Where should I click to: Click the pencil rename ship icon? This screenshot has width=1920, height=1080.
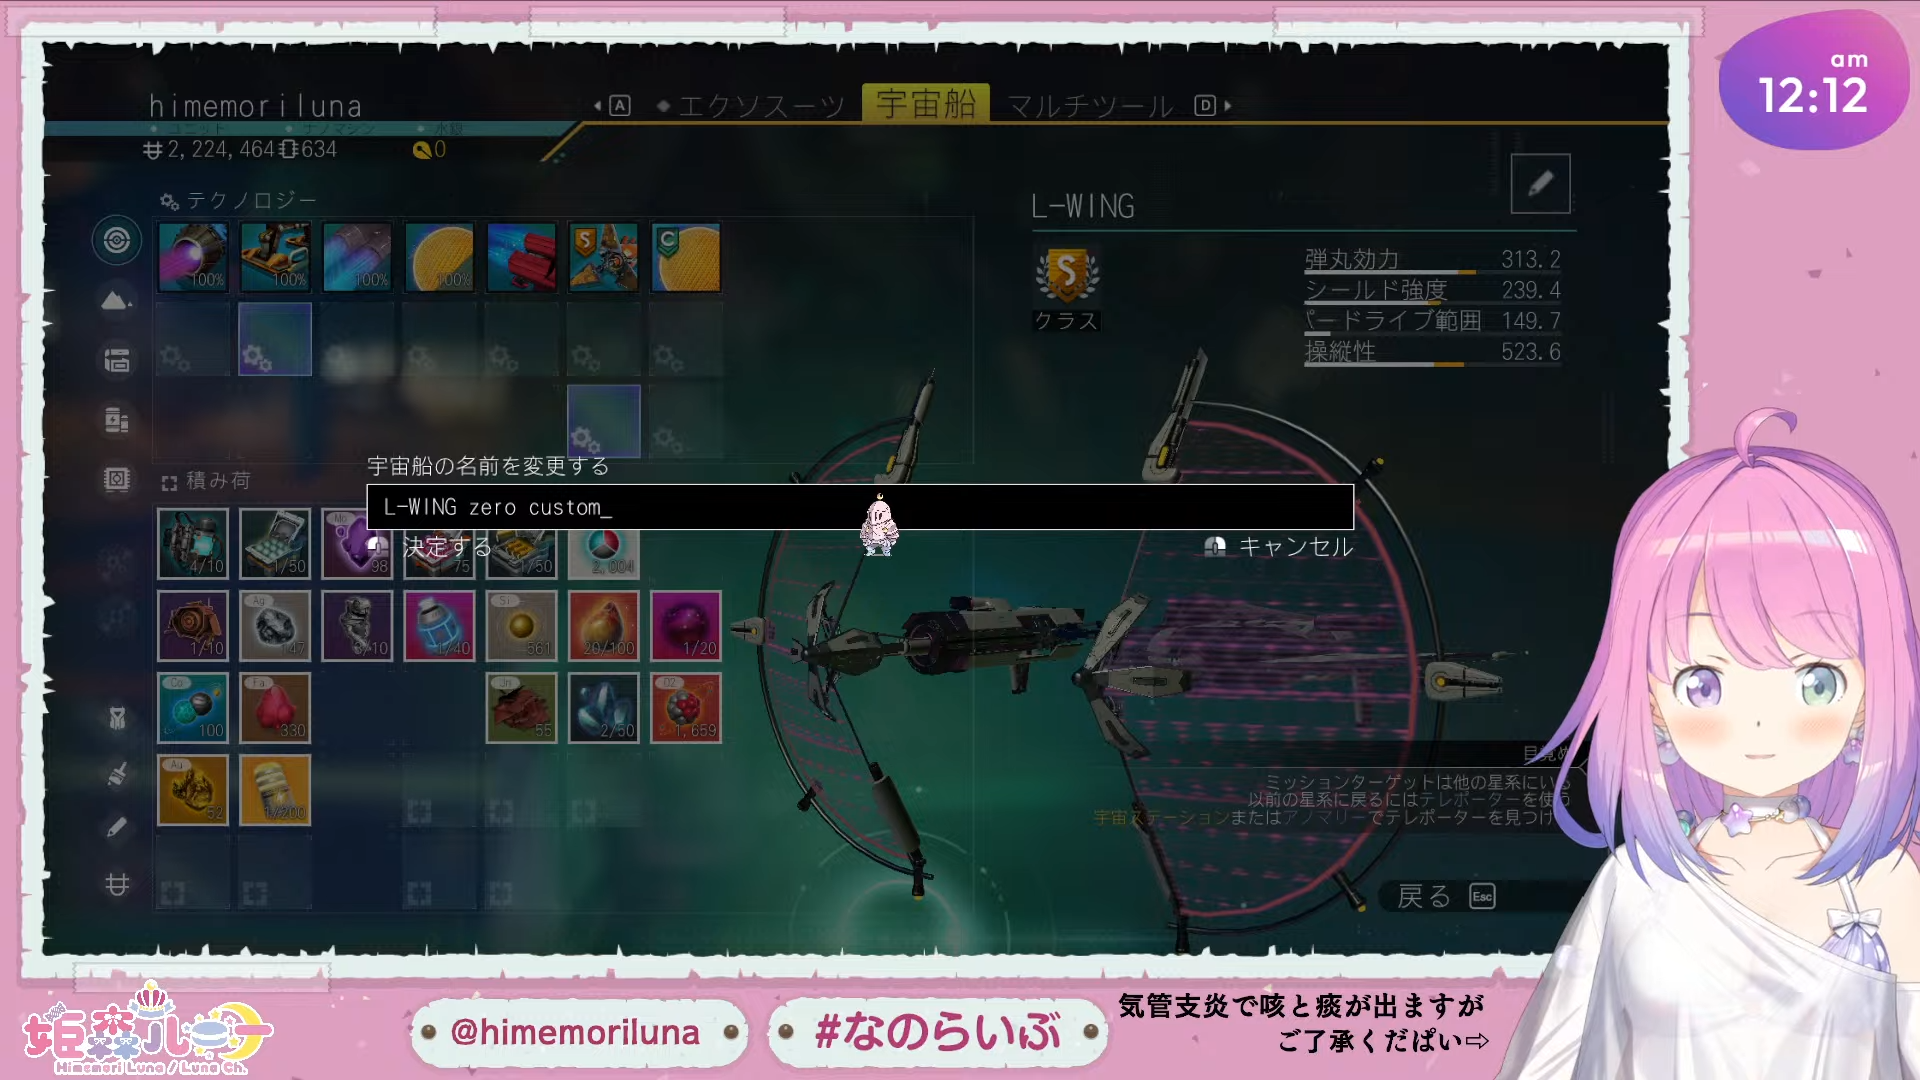pos(1540,183)
